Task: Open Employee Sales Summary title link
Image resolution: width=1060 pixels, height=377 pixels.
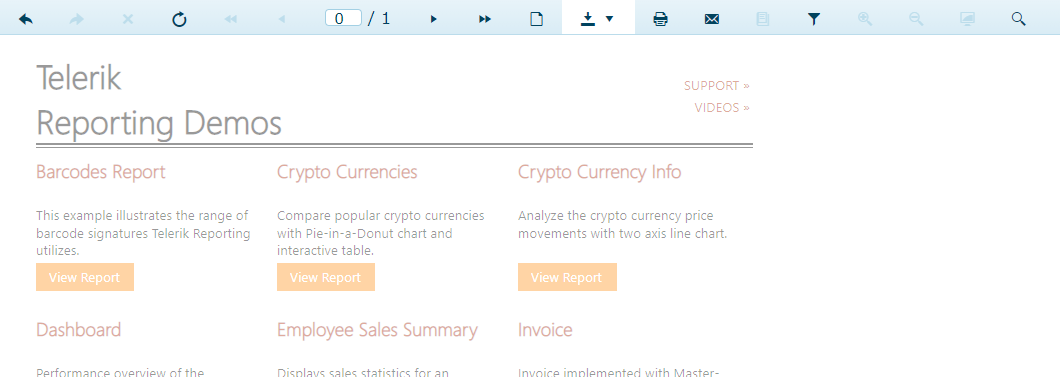Action: tap(377, 330)
